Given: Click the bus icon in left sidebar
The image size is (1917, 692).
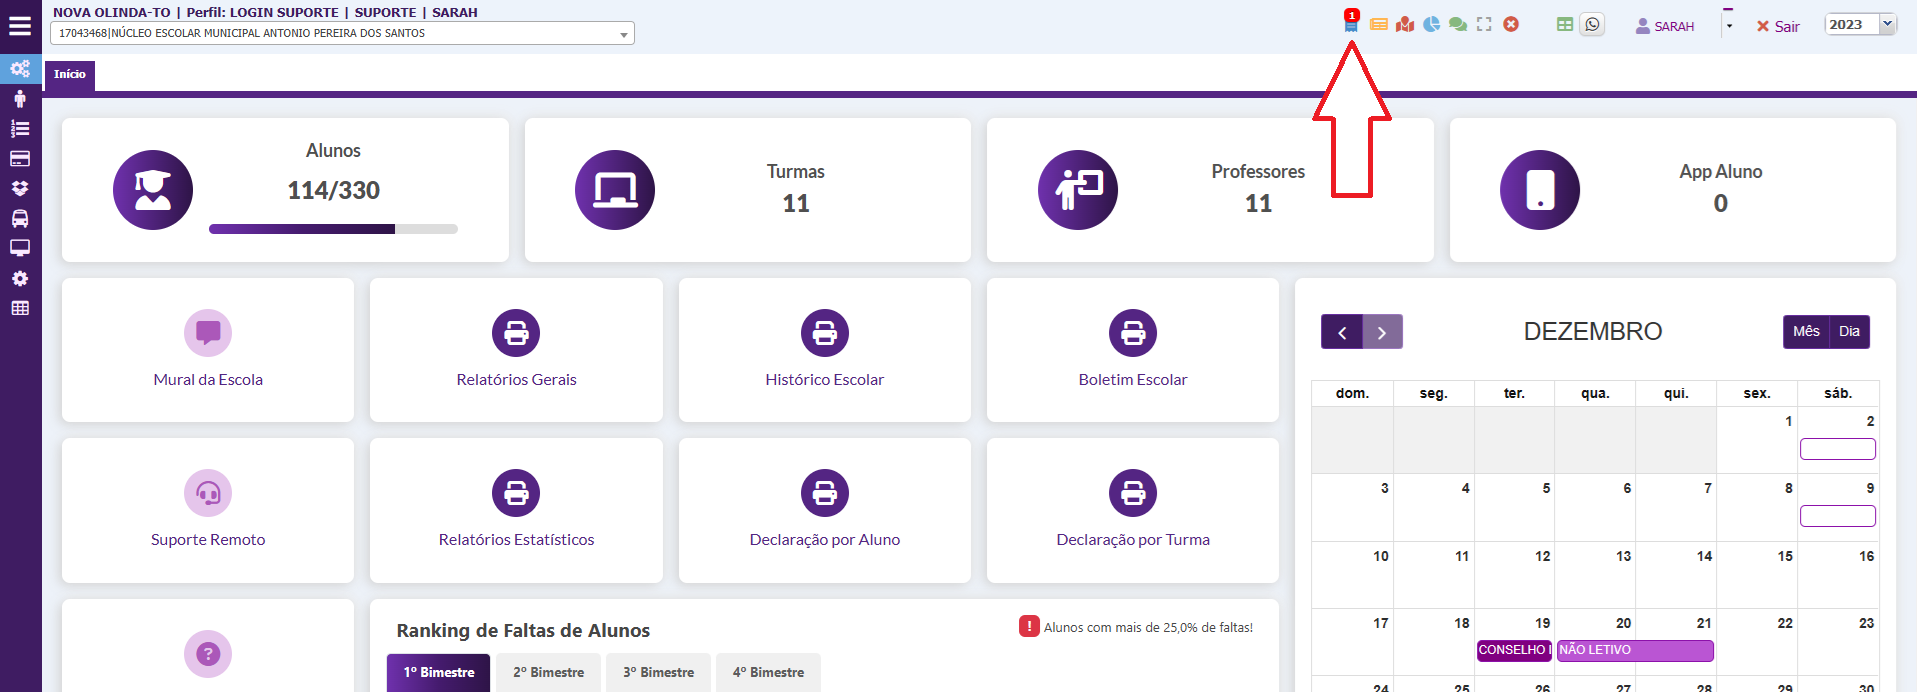Looking at the screenshot, I should coord(20,218).
